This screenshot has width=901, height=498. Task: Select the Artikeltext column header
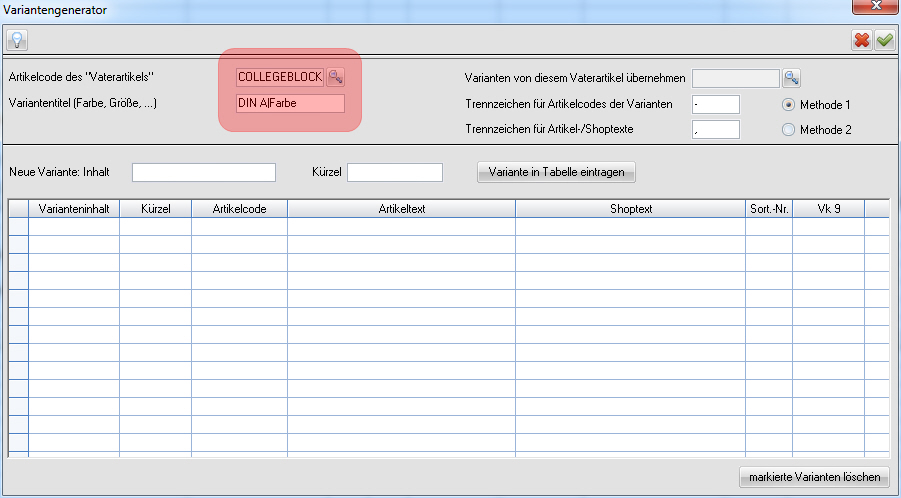401,208
